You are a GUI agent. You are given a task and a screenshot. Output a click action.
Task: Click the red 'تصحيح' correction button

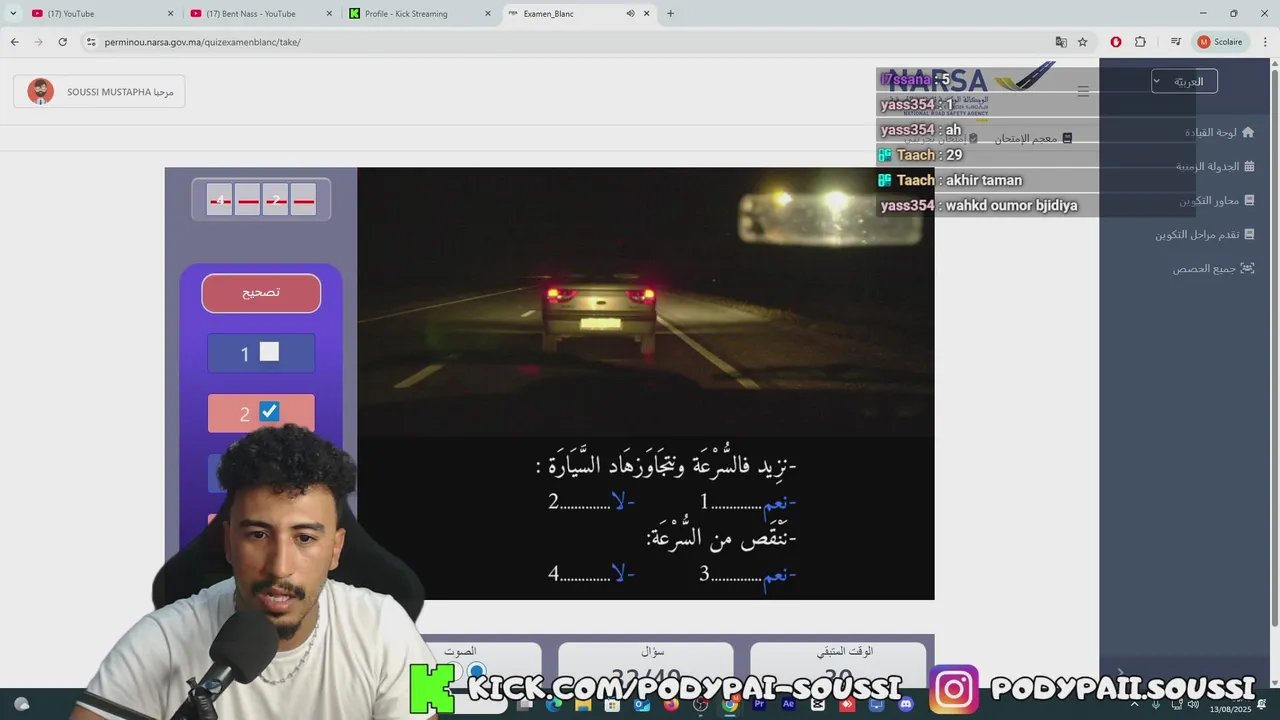(261, 293)
